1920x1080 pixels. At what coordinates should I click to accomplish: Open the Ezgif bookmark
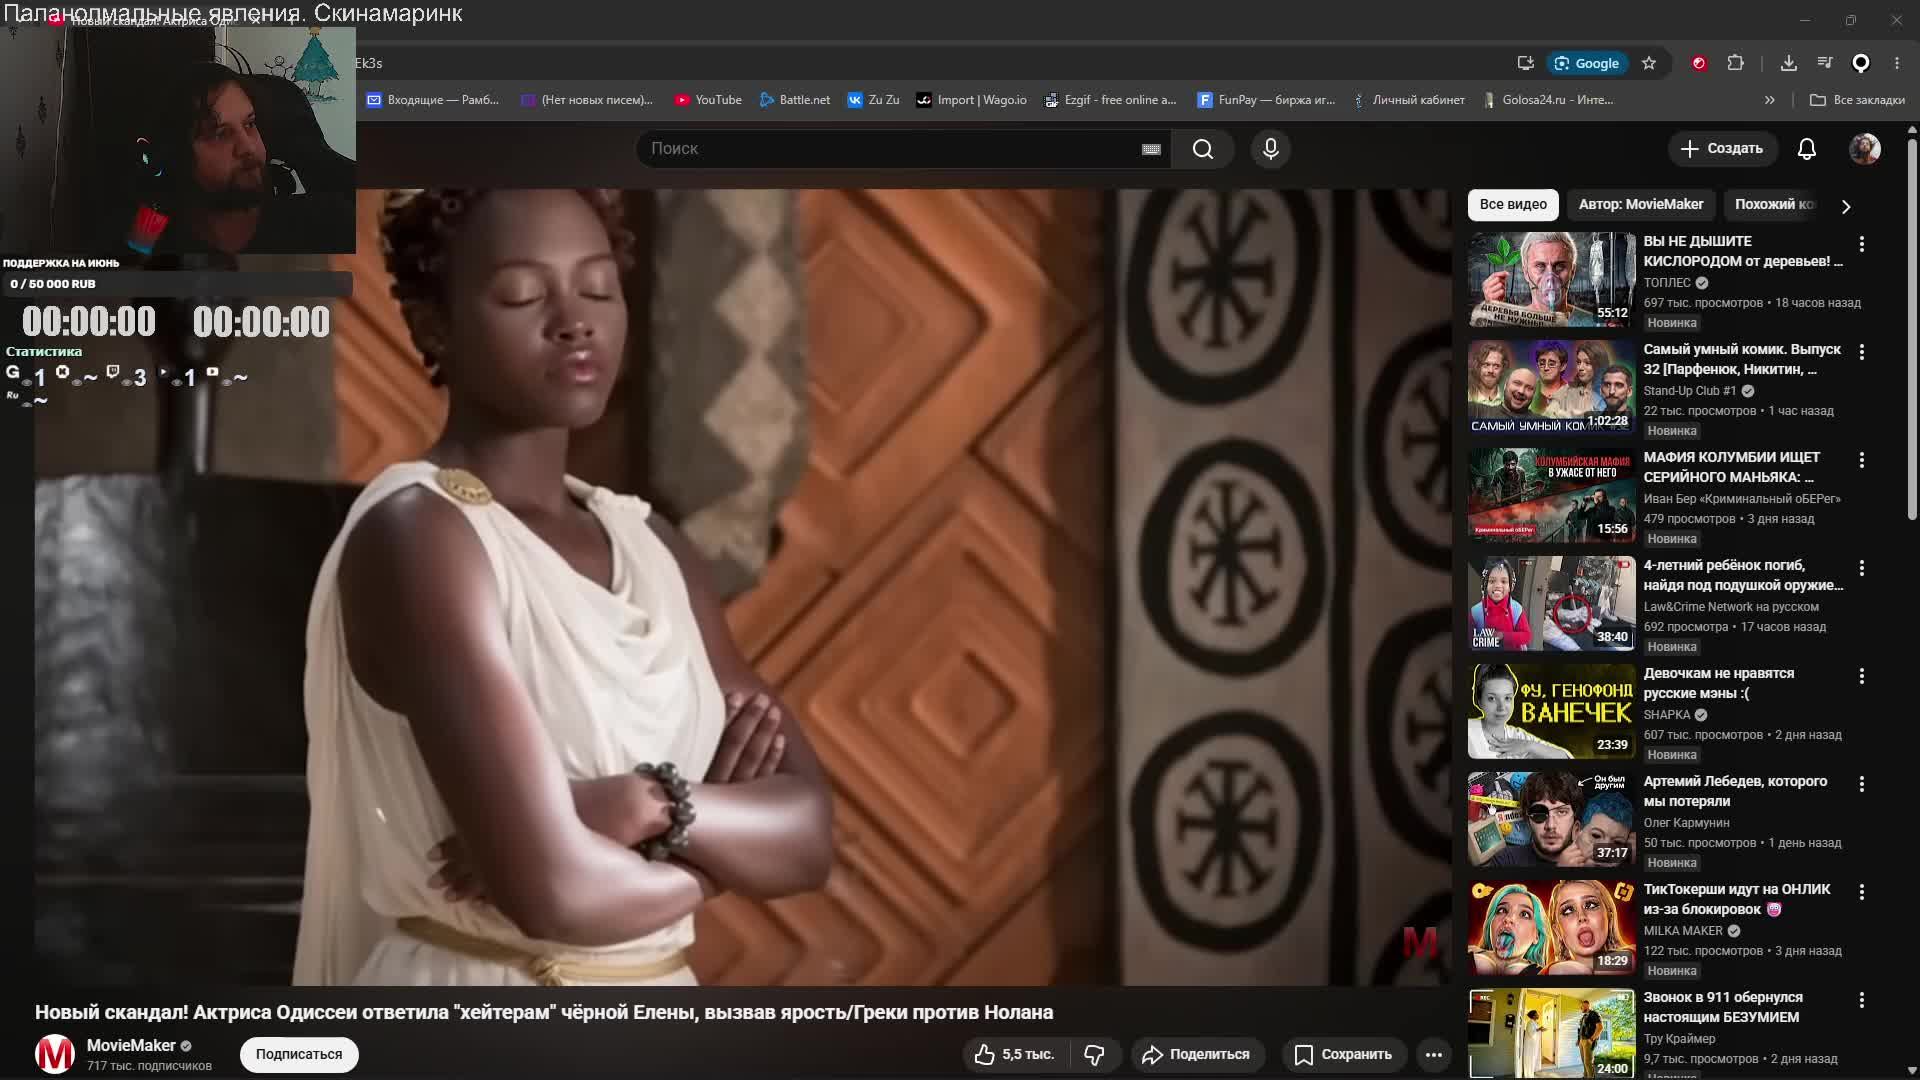click(x=1111, y=100)
